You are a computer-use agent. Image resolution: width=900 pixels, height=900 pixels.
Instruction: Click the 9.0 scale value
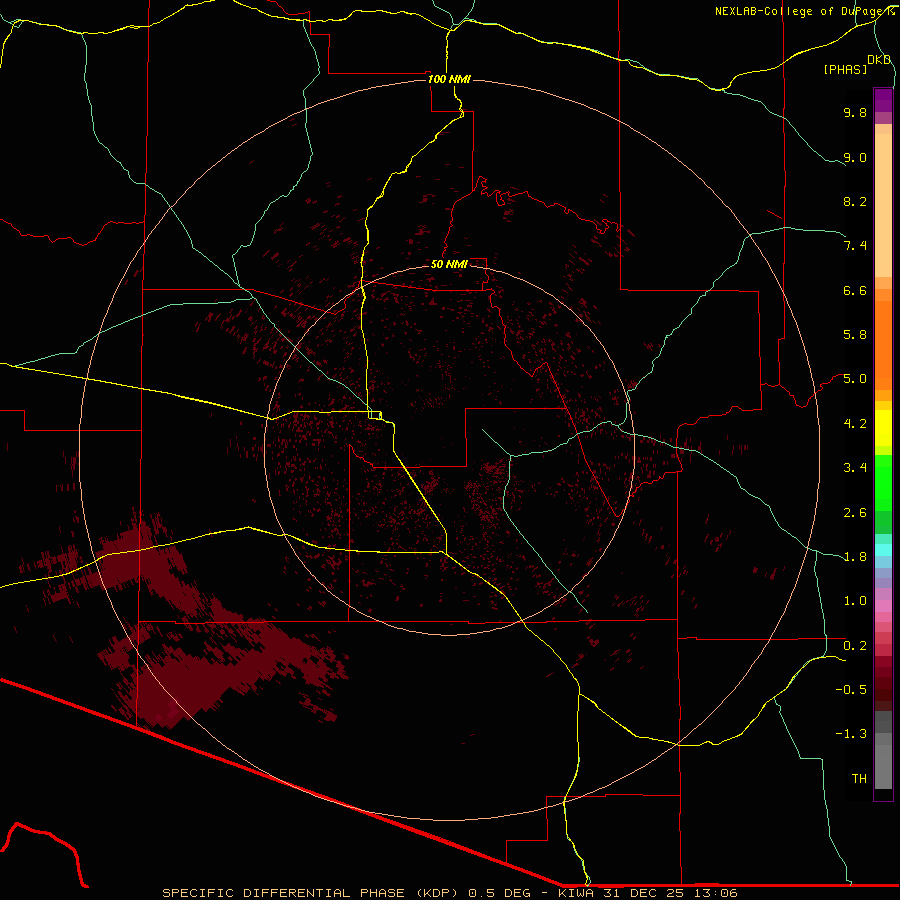[x=855, y=157]
